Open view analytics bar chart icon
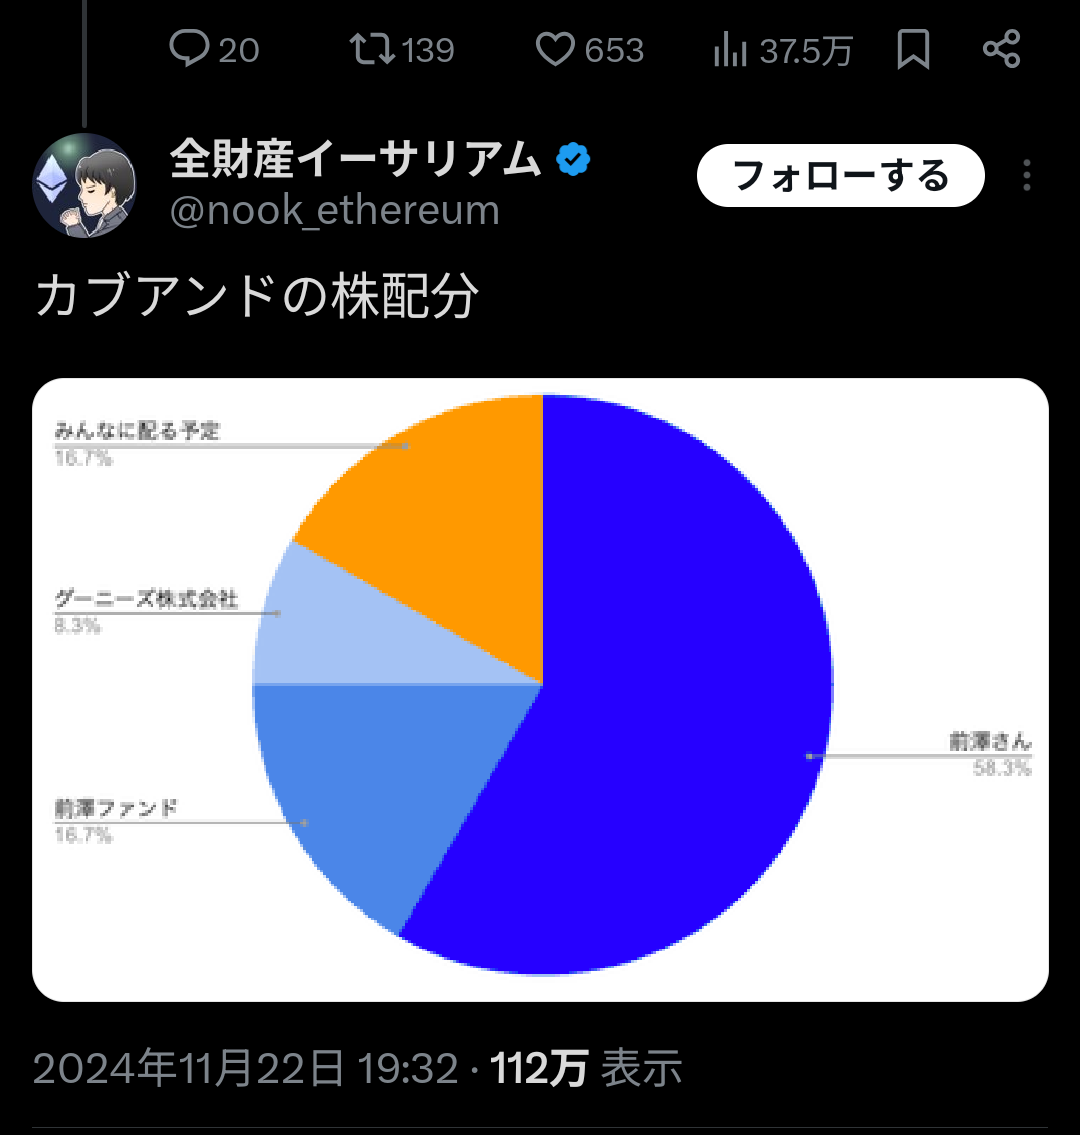This screenshot has height=1135, width=1080. pos(731,49)
